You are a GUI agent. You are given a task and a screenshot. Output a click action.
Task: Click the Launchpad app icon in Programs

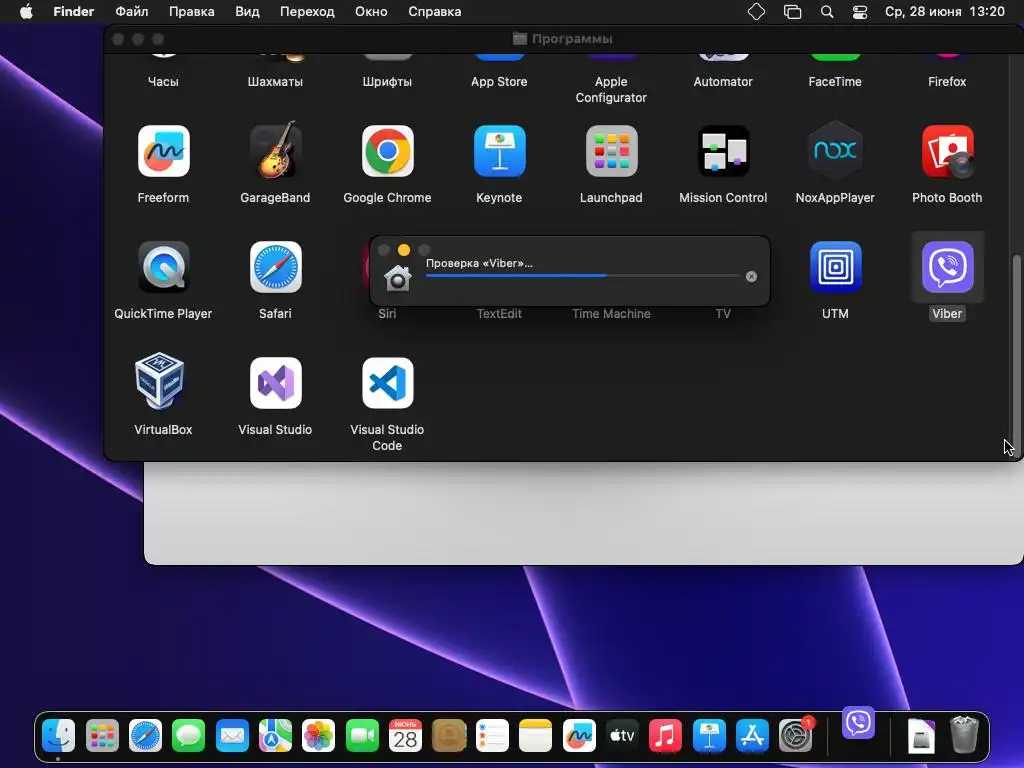(611, 151)
